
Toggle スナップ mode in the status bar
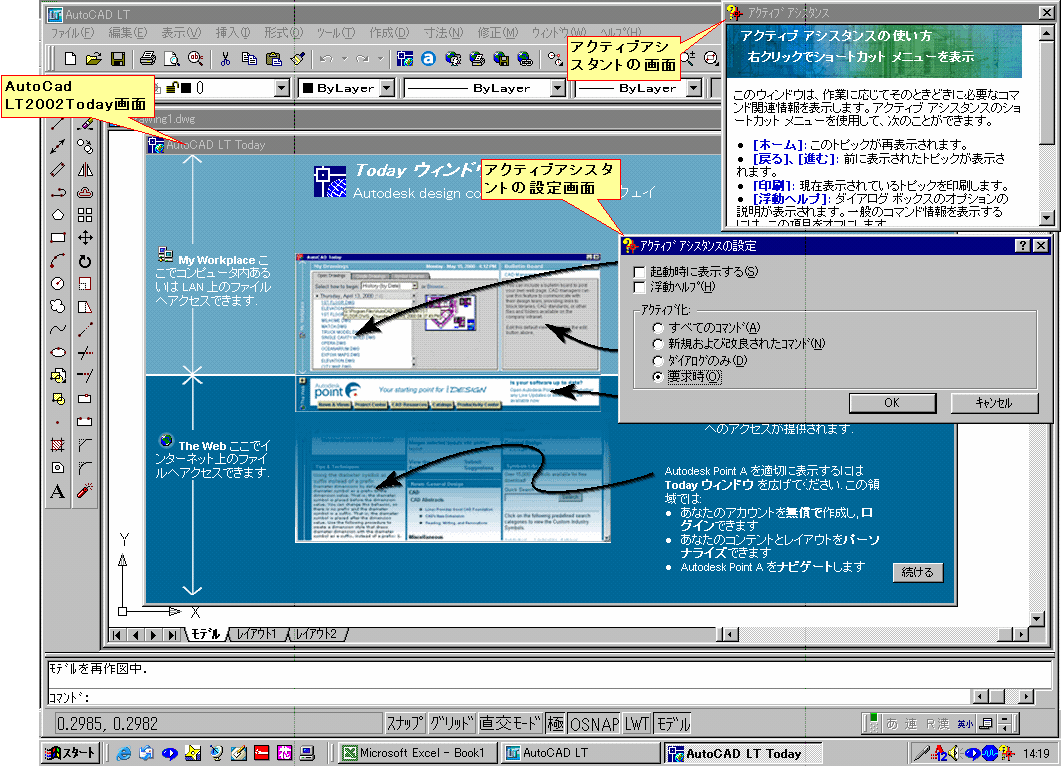click(406, 724)
